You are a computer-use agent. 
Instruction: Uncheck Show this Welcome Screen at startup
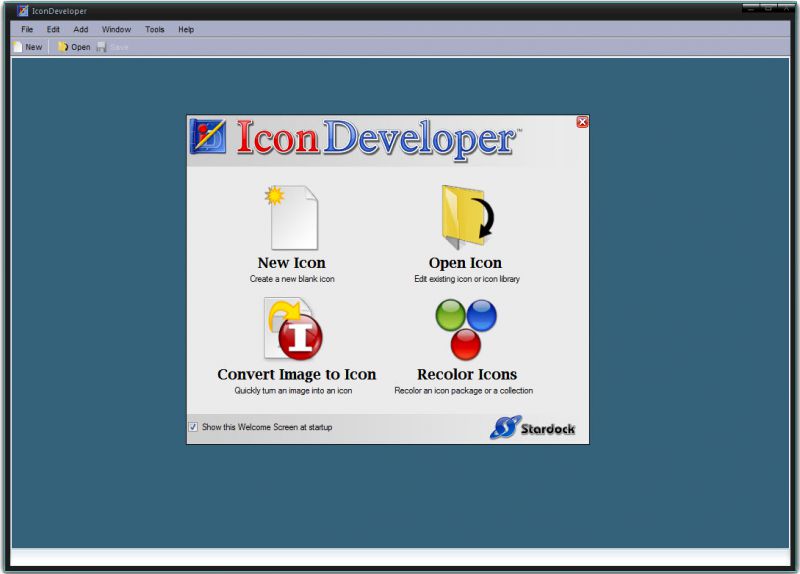point(193,427)
